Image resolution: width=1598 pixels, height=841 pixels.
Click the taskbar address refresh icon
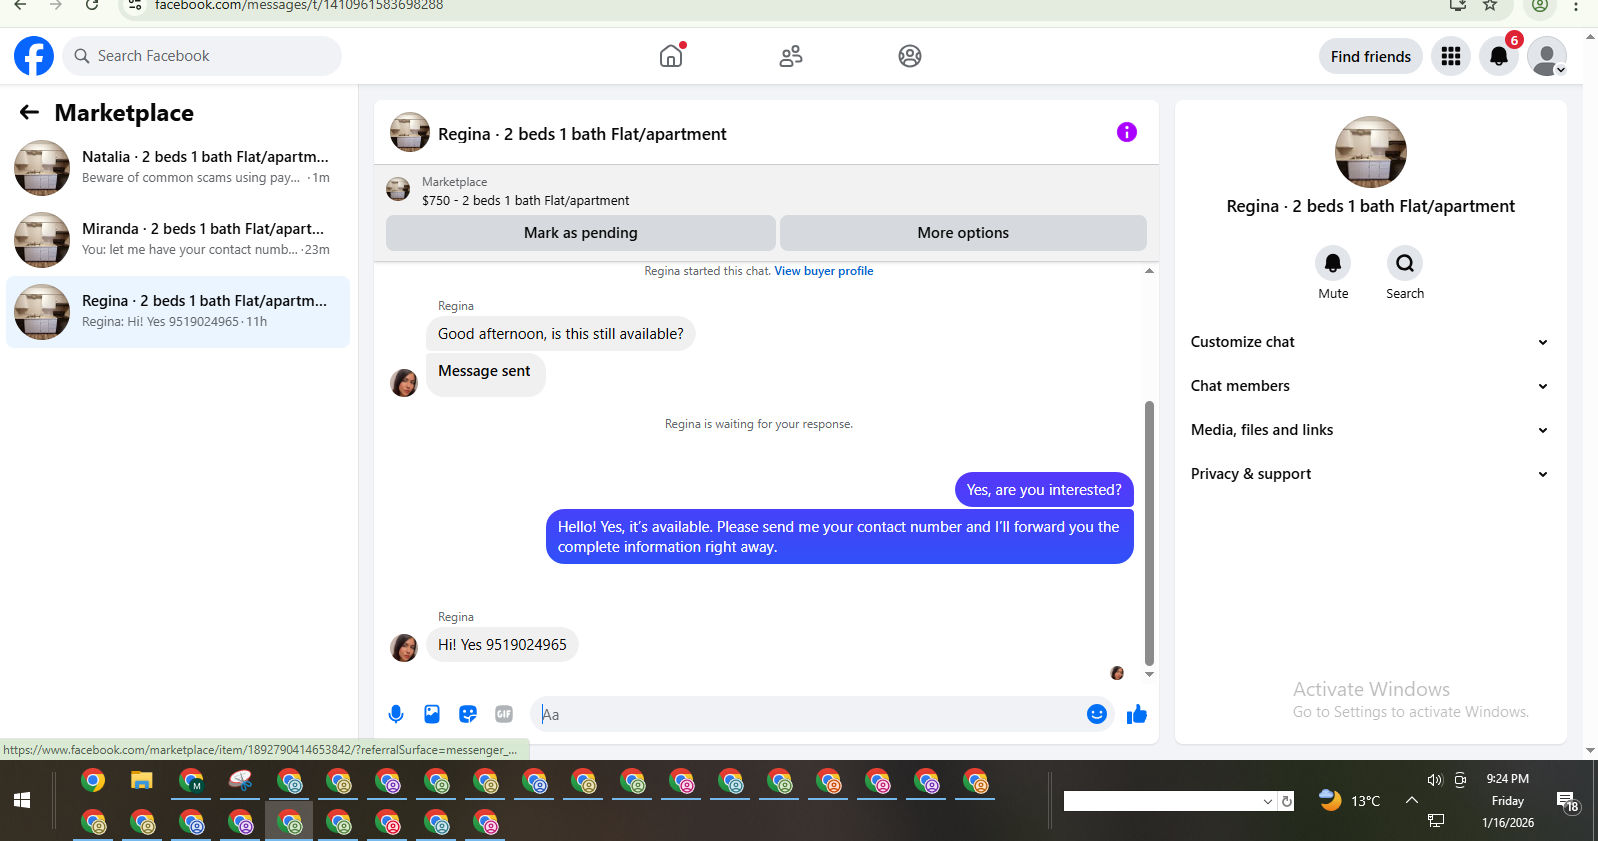point(1287,801)
